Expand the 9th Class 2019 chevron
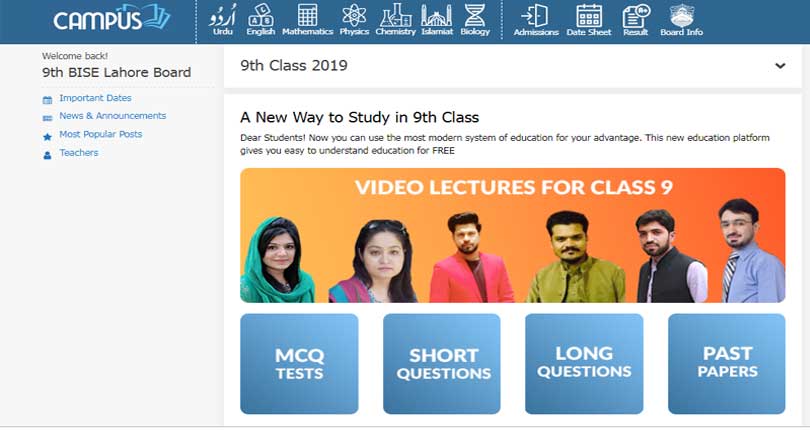810x430 pixels. [780, 66]
